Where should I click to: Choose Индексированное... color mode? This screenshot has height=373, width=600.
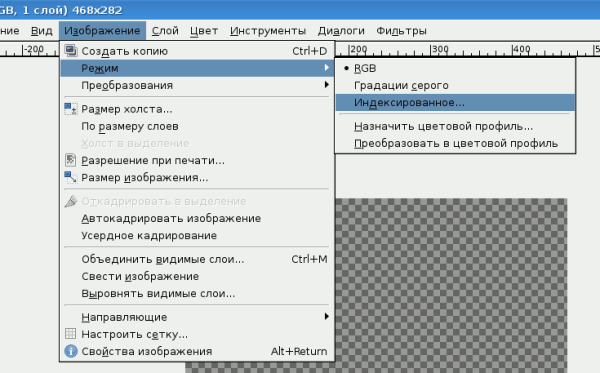point(455,103)
